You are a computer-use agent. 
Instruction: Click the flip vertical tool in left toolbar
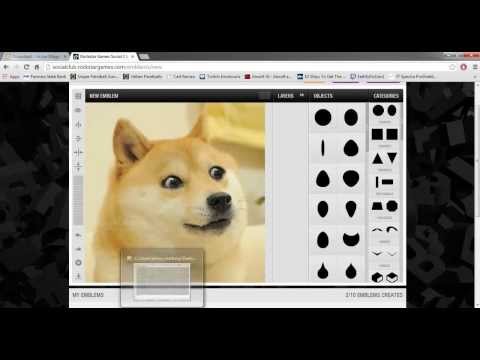(78, 166)
